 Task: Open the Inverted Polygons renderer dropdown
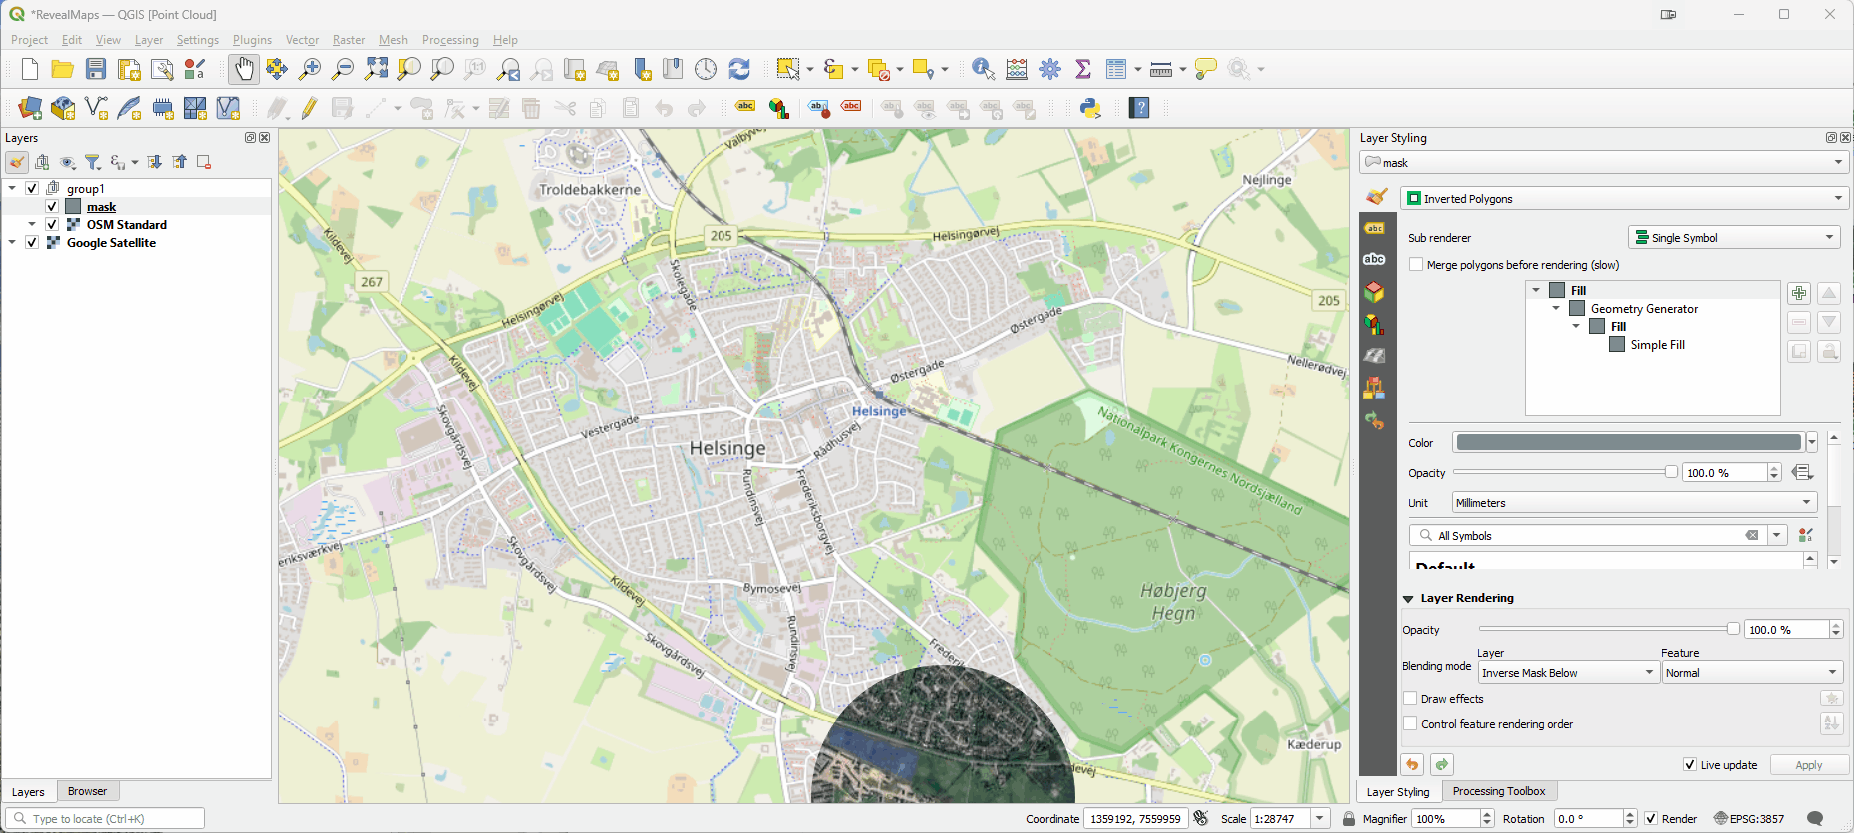coord(1624,198)
